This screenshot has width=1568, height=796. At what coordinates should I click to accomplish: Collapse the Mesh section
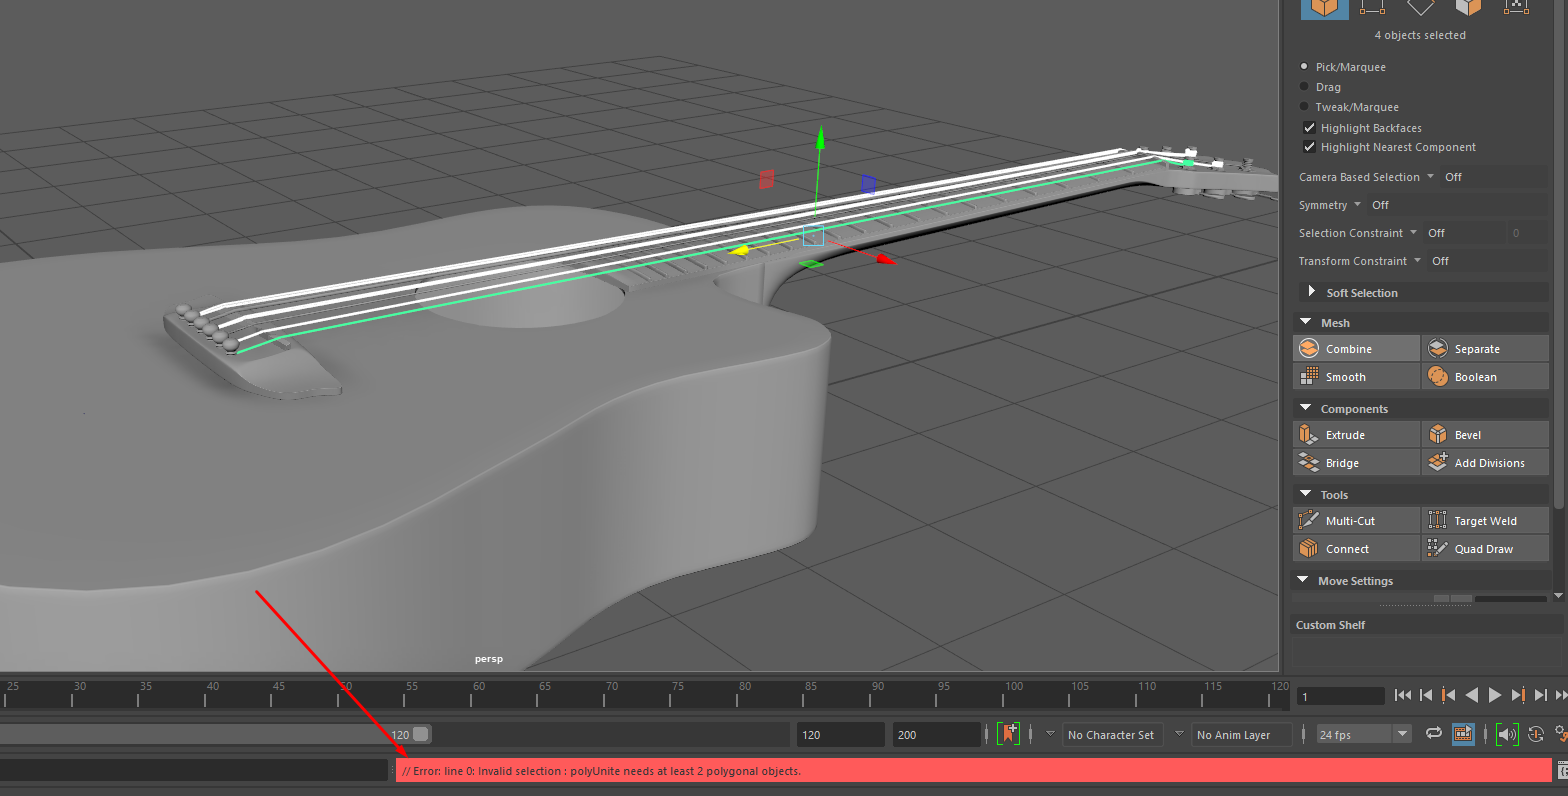pyautogui.click(x=1305, y=322)
